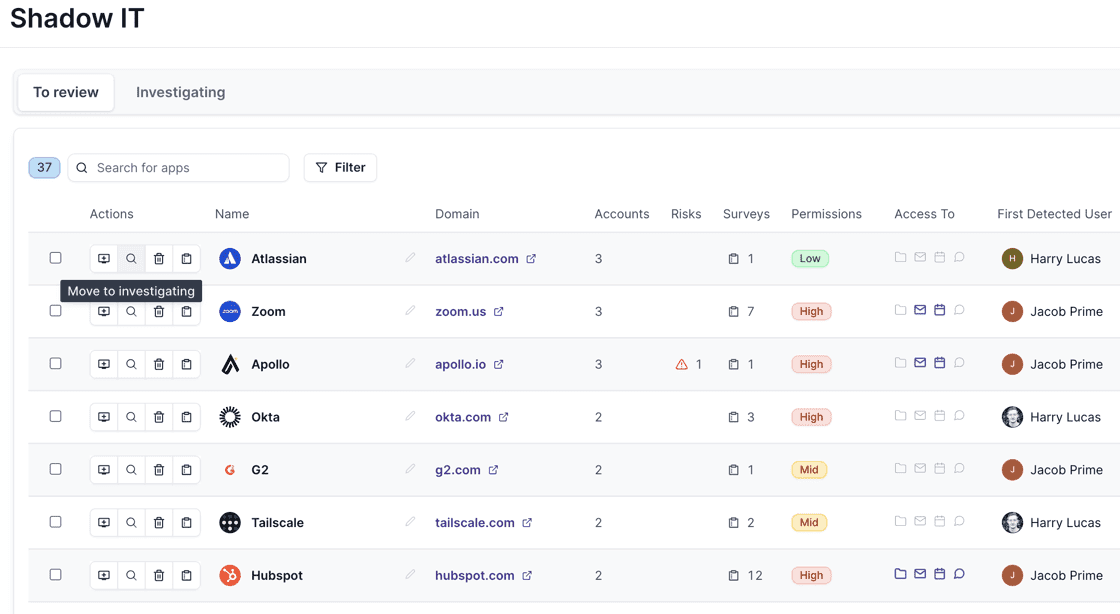This screenshot has width=1120, height=614.
Task: Click trash icon in Okta row
Action: click(x=159, y=417)
